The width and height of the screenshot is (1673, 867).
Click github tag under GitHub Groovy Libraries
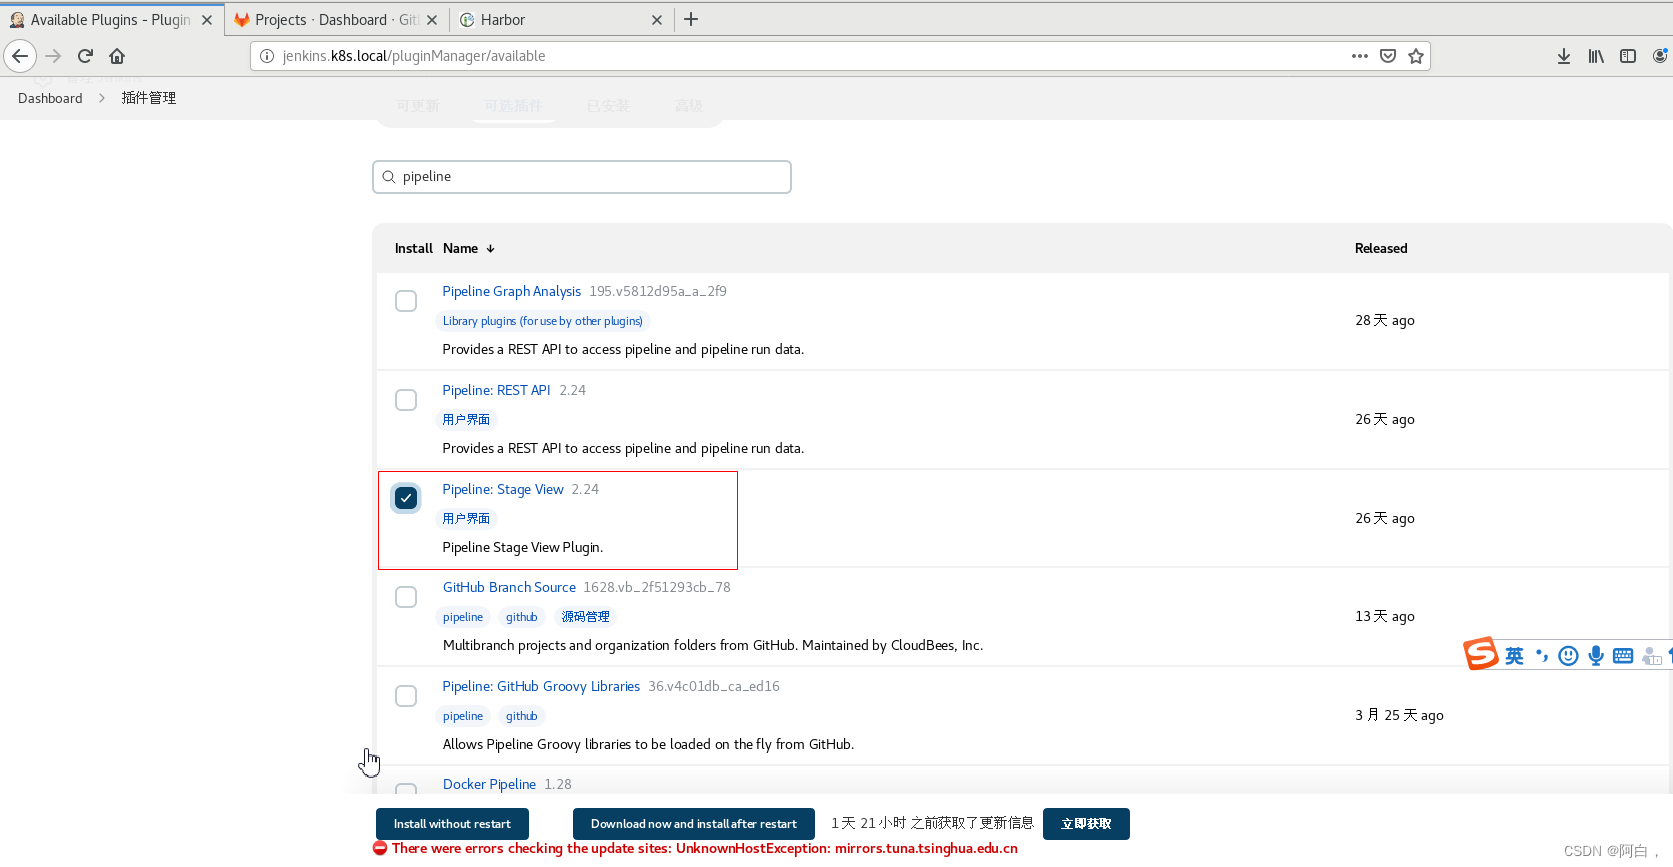522,716
